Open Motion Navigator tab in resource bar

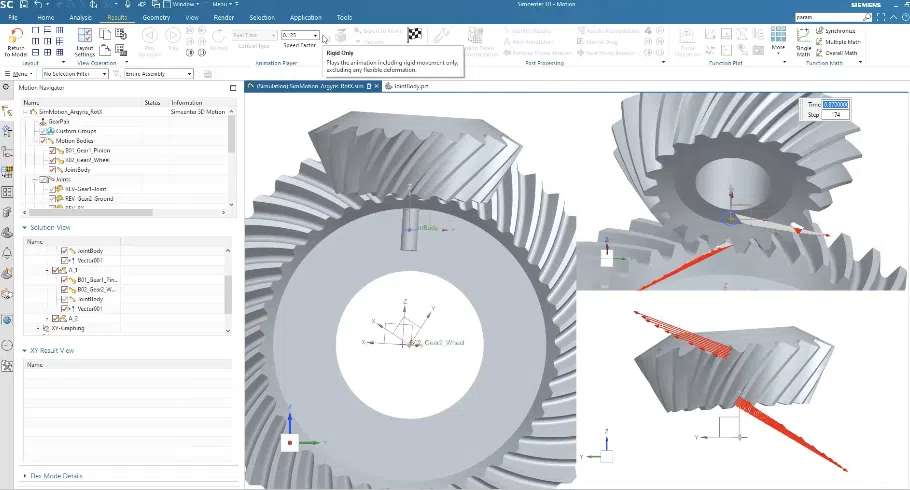pyautogui.click(x=7, y=111)
